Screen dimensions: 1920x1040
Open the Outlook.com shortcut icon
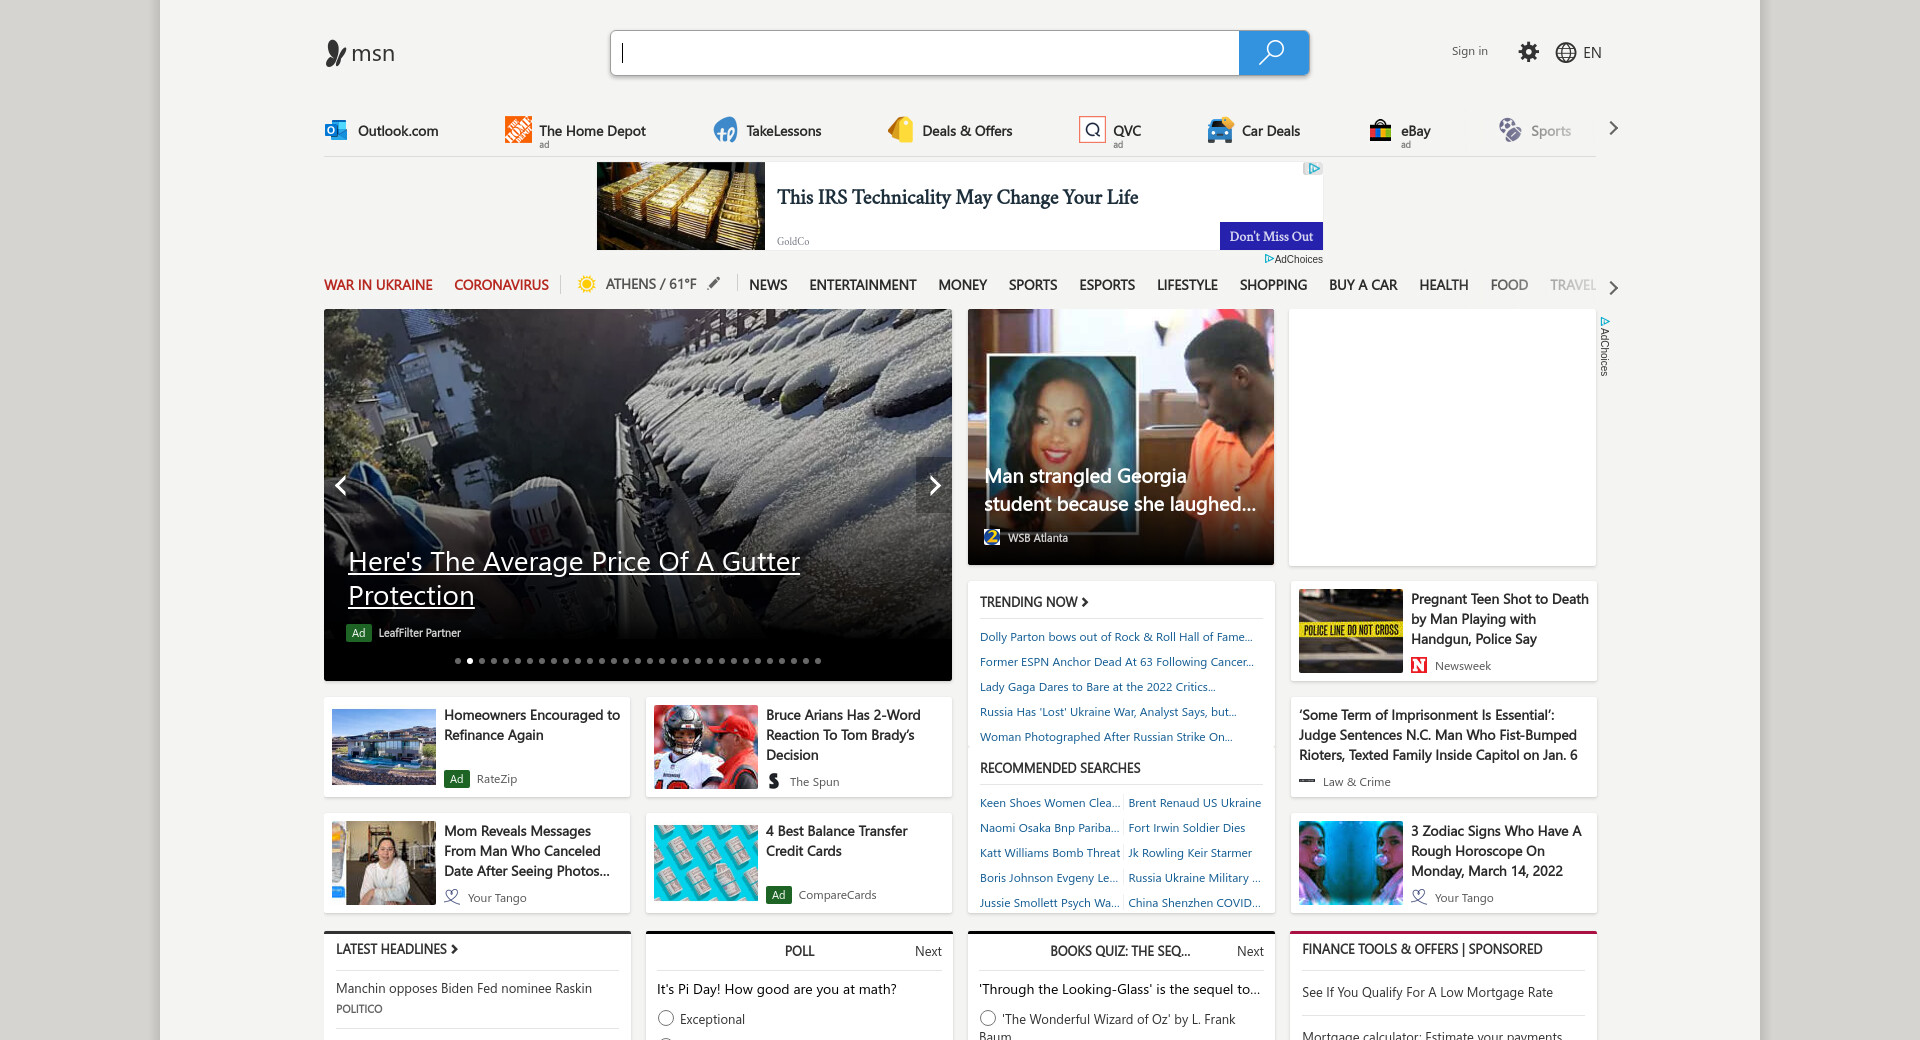click(x=336, y=130)
